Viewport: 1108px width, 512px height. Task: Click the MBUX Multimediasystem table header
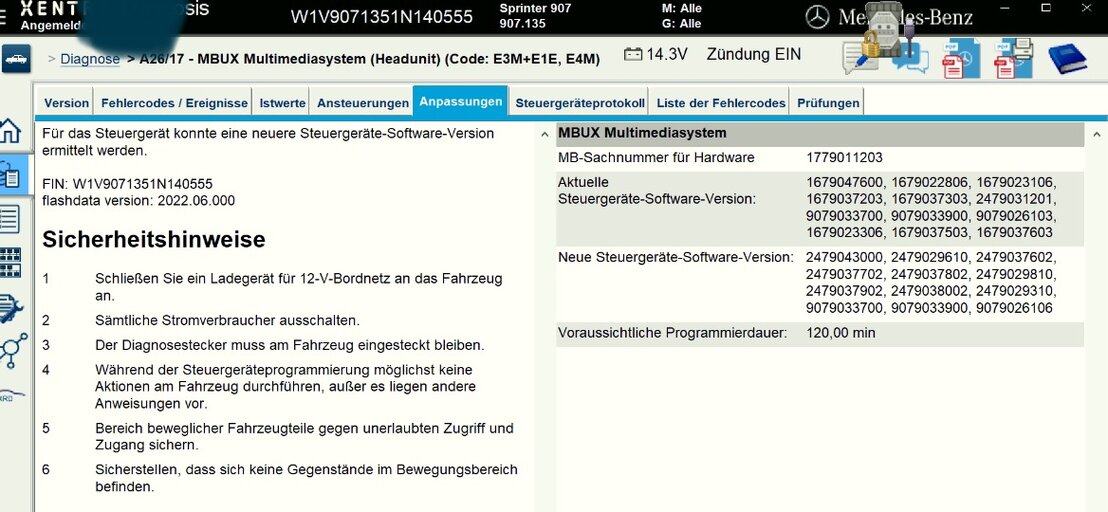[820, 133]
